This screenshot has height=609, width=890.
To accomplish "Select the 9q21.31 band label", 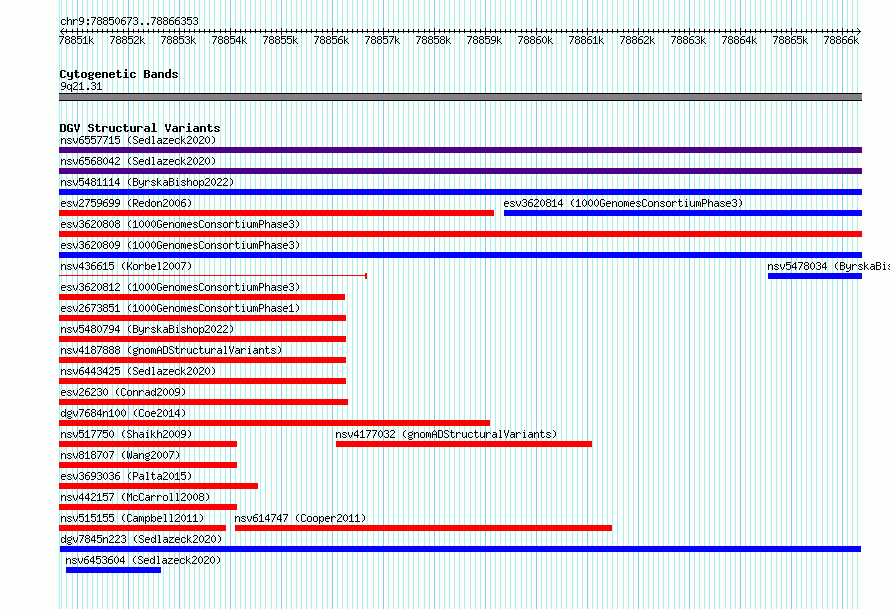I will (81, 86).
